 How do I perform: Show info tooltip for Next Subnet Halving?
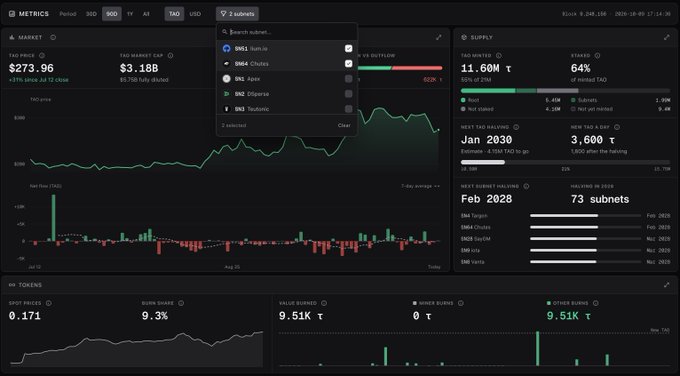(x=526, y=186)
